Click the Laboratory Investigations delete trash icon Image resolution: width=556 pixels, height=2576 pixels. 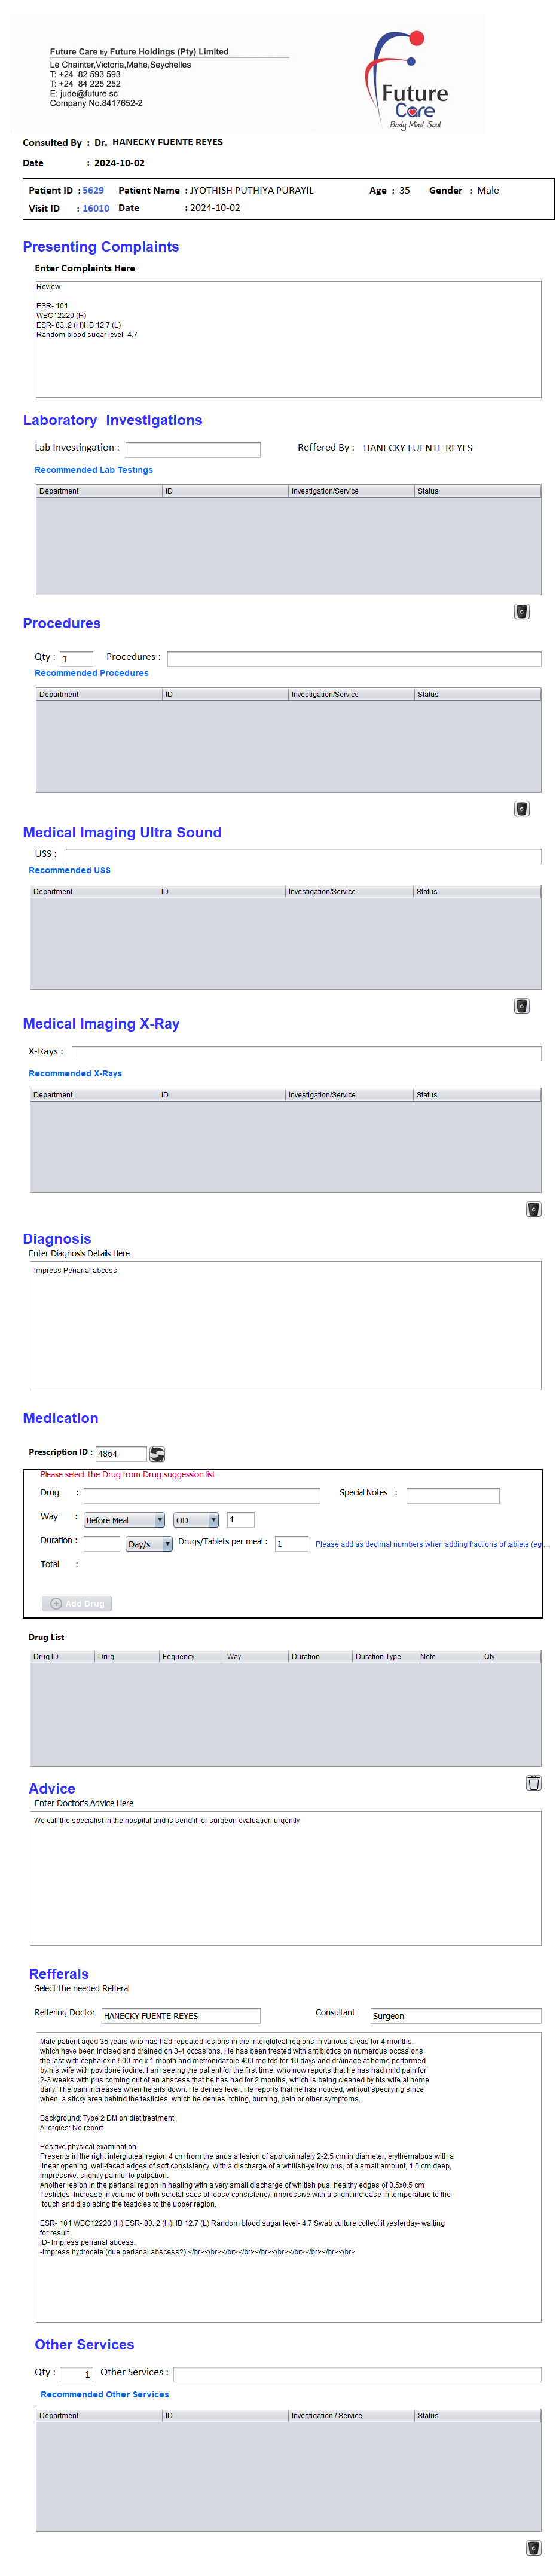(521, 611)
